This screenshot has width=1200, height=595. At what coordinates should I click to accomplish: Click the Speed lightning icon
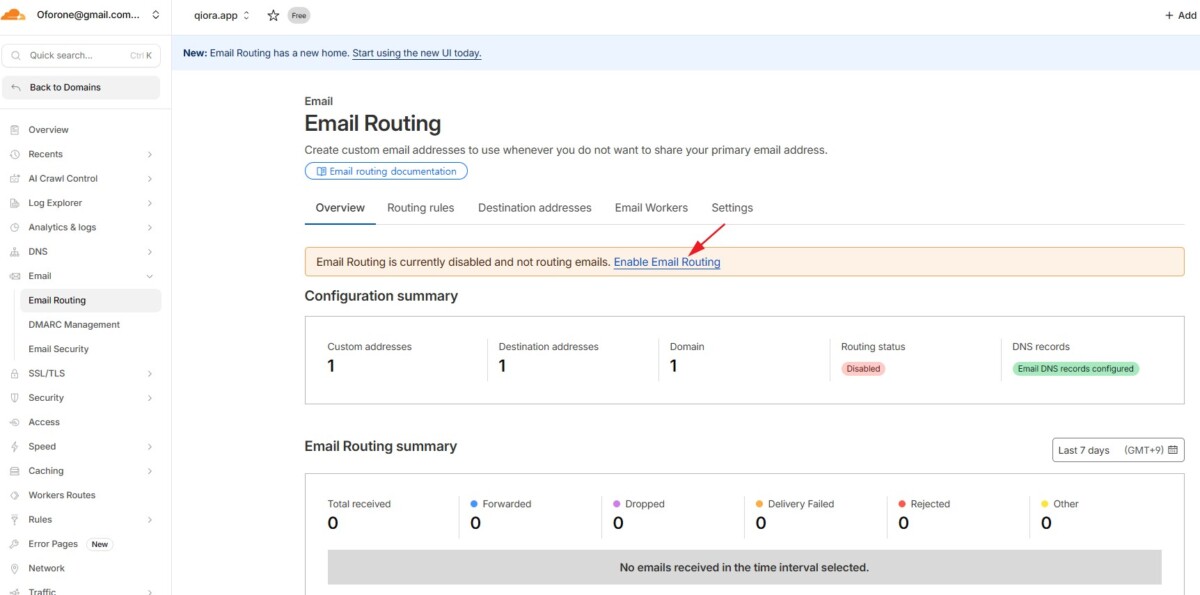(x=15, y=446)
